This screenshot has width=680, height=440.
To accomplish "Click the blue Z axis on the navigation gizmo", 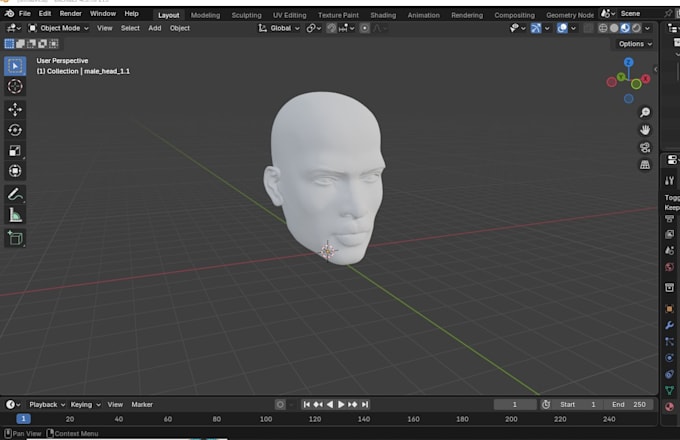I will pyautogui.click(x=628, y=62).
